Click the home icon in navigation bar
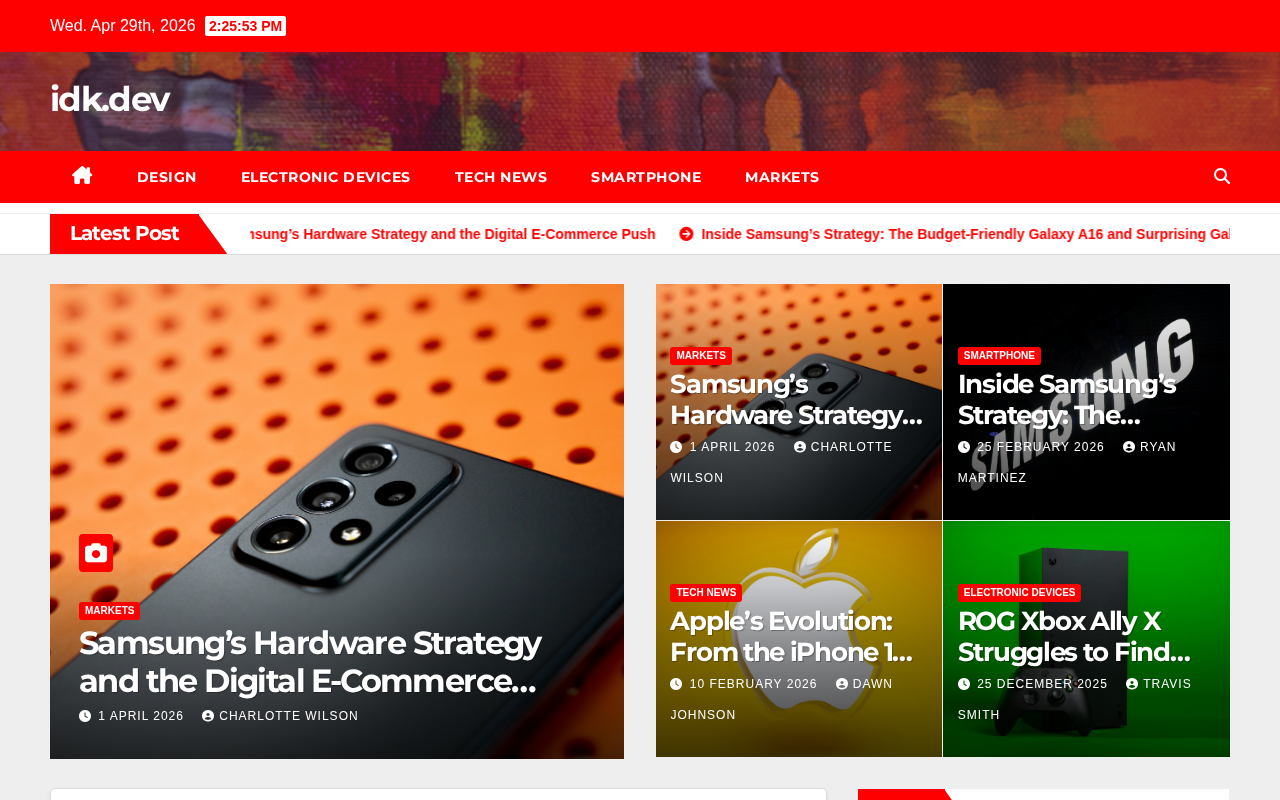 (x=82, y=176)
